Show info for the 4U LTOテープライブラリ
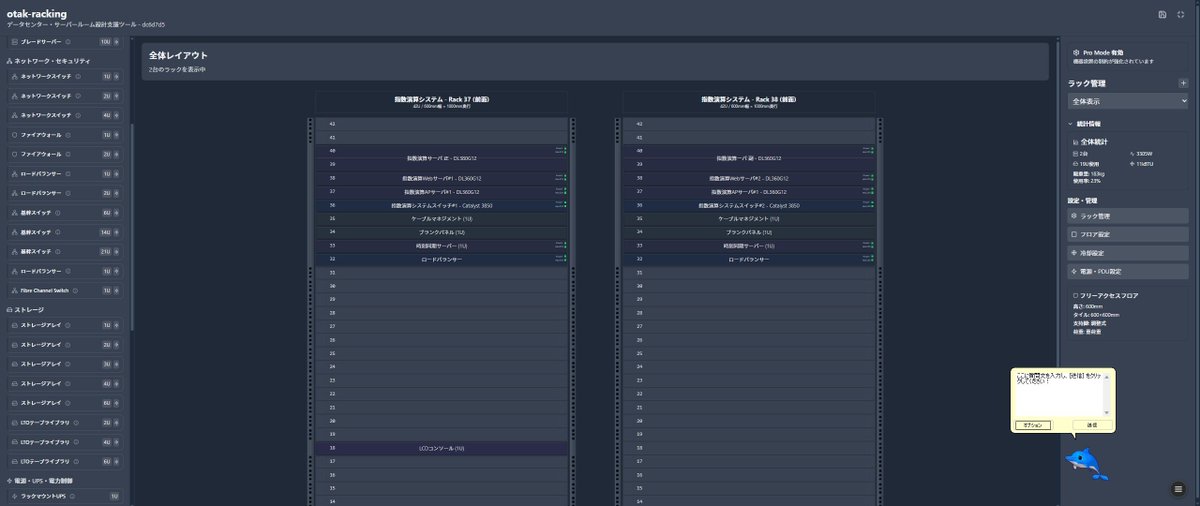 tap(77, 442)
